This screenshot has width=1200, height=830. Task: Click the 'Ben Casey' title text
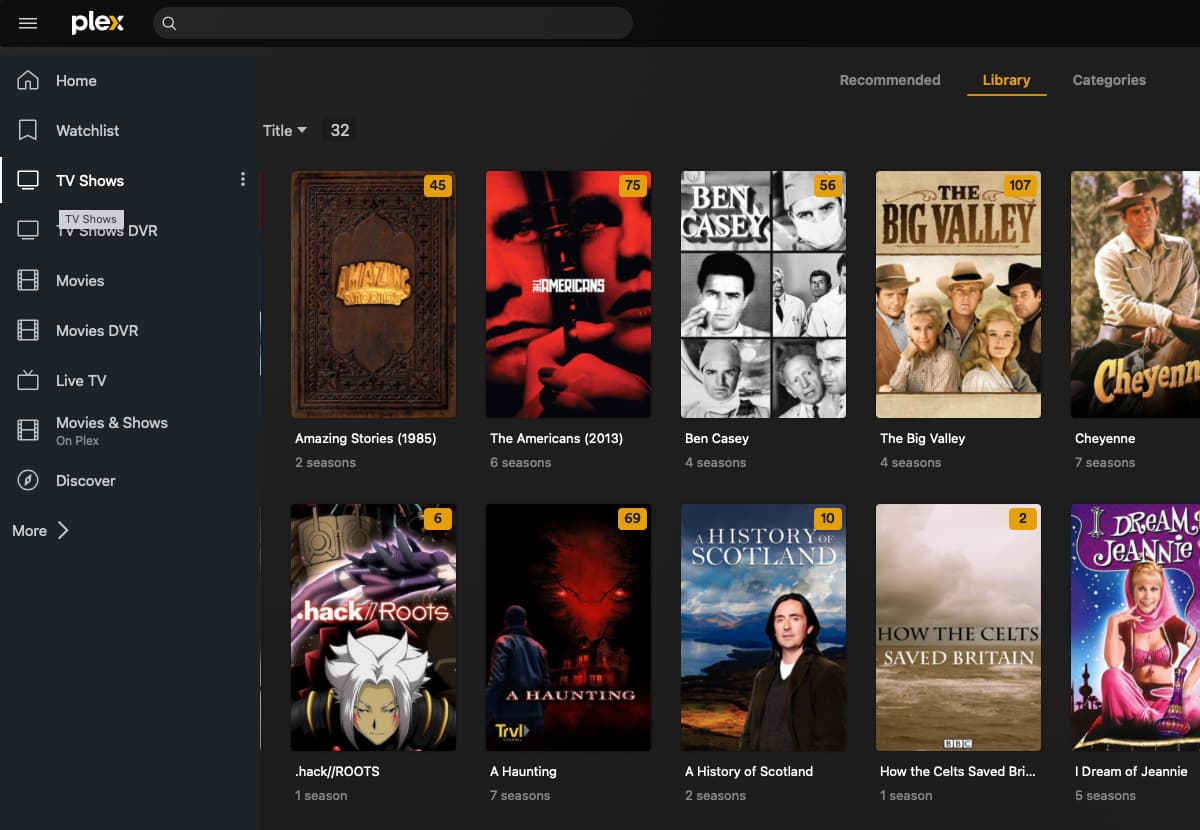coord(717,438)
